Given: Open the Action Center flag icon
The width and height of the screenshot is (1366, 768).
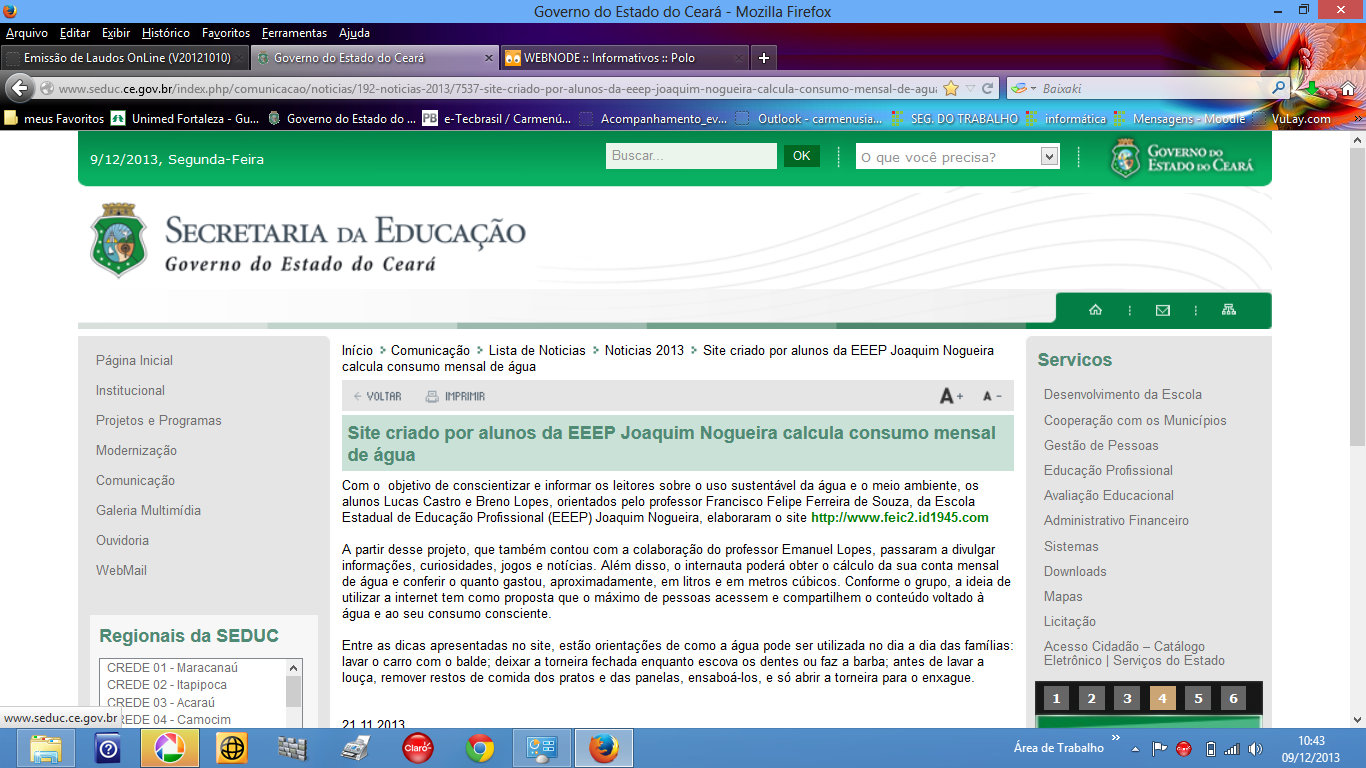Looking at the screenshot, I should pos(1160,748).
